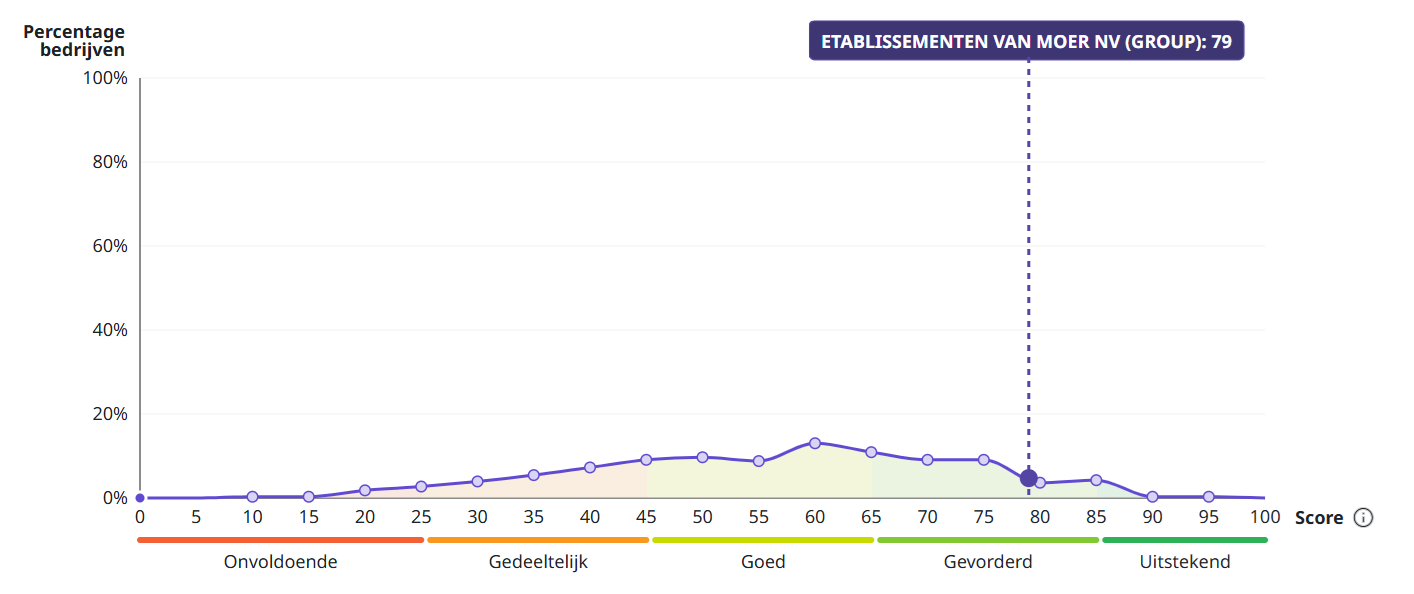This screenshot has height=594, width=1414.
Task: Click the green Gevorderd range bar
Action: click(988, 540)
